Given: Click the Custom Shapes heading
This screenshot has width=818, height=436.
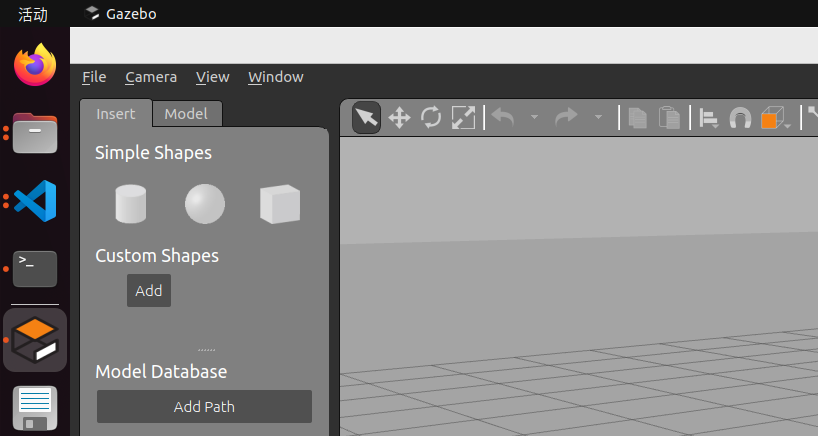Looking at the screenshot, I should click(x=157, y=256).
